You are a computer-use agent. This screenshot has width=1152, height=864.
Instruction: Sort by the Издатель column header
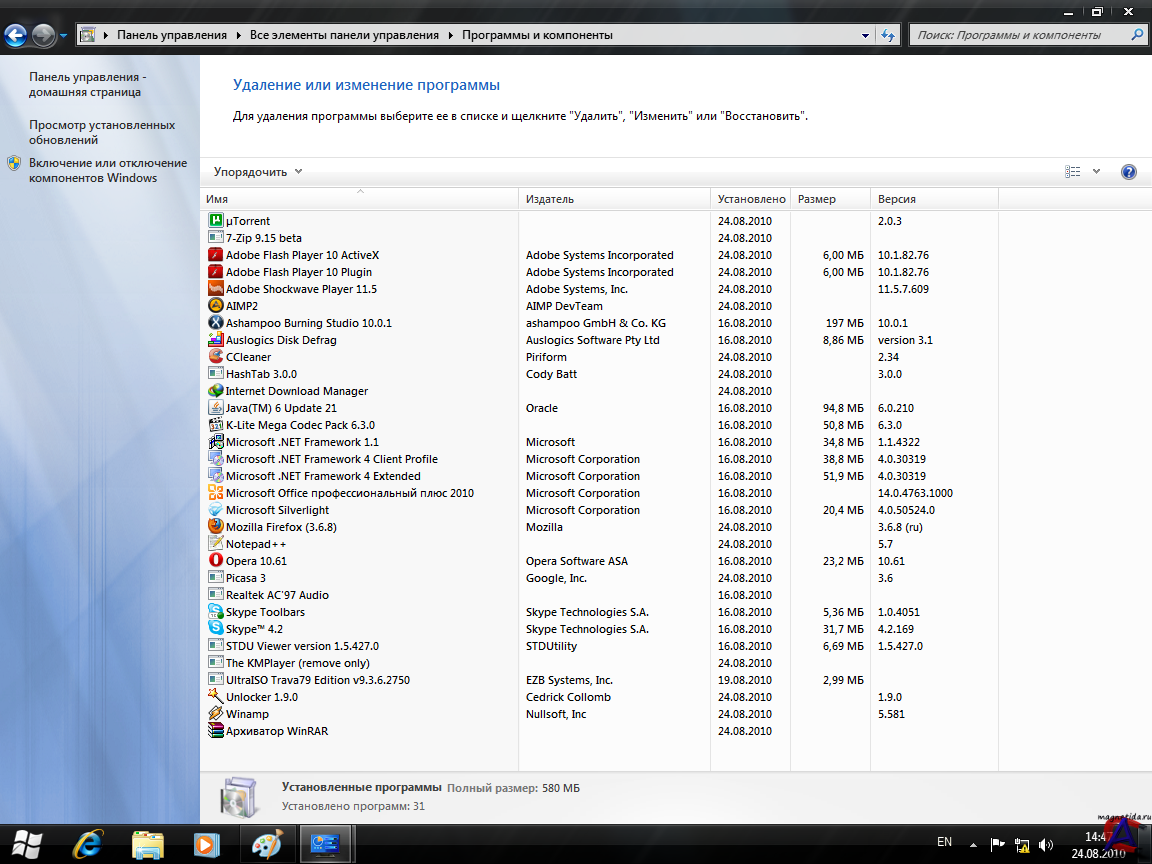pos(614,199)
